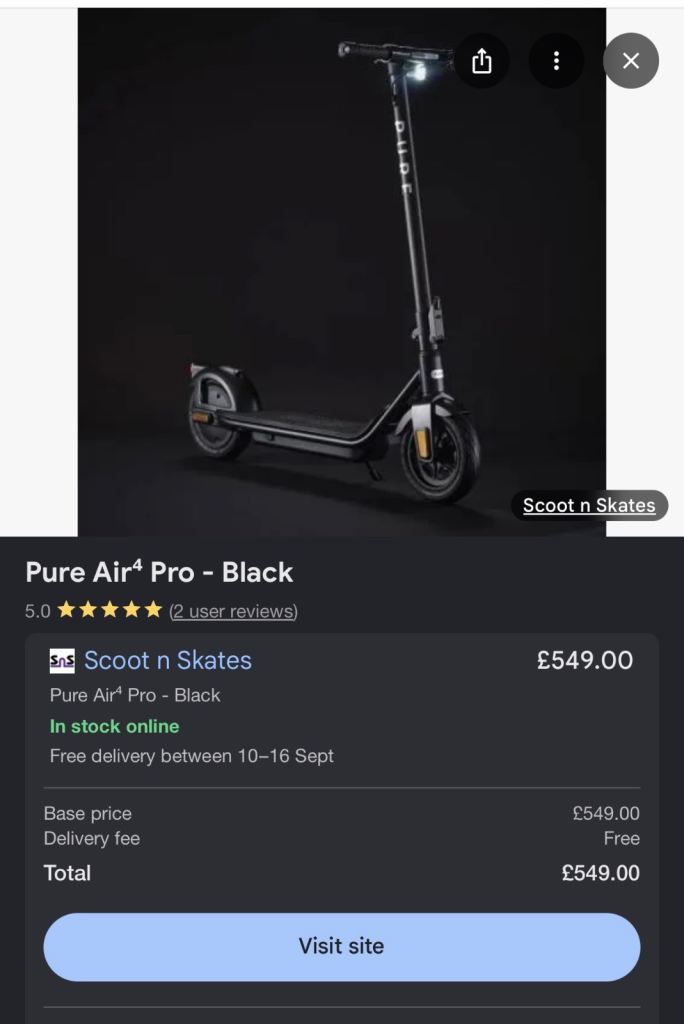The height and width of the screenshot is (1024, 684).
Task: Tap the green In stock online status
Action: [x=114, y=726]
